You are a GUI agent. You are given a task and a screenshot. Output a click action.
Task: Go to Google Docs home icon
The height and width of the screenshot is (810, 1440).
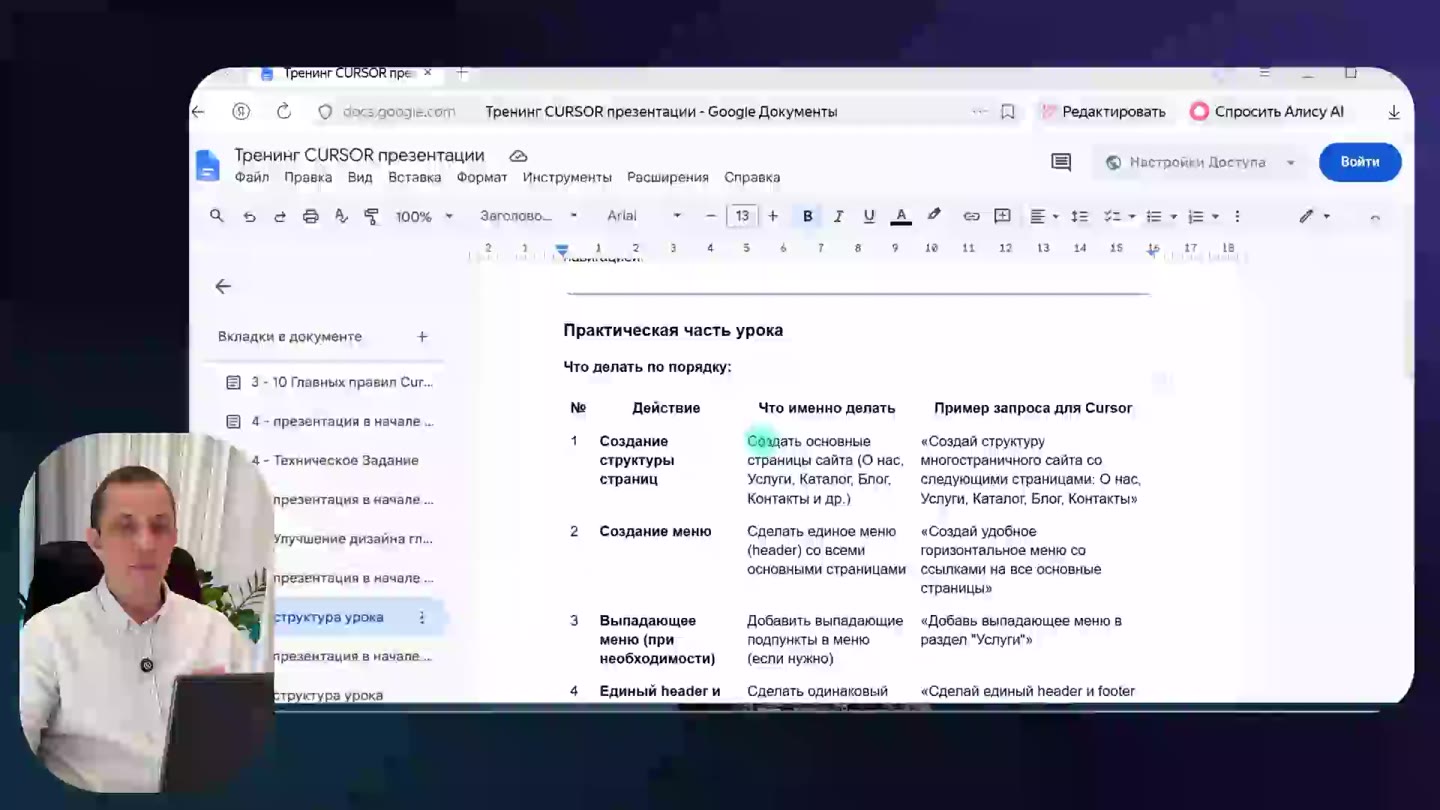tap(208, 165)
